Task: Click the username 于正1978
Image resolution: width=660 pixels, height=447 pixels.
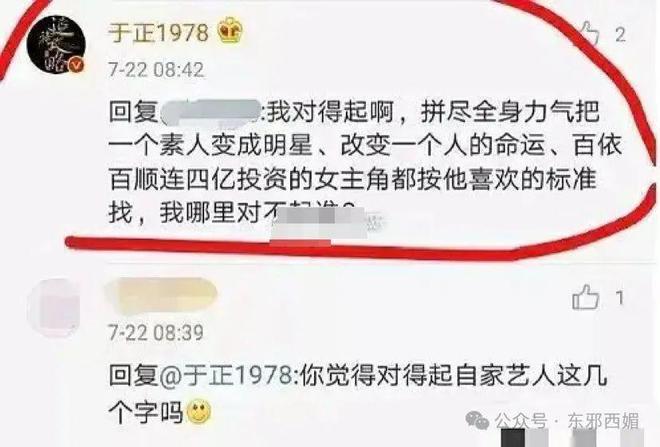Action: click(x=159, y=32)
